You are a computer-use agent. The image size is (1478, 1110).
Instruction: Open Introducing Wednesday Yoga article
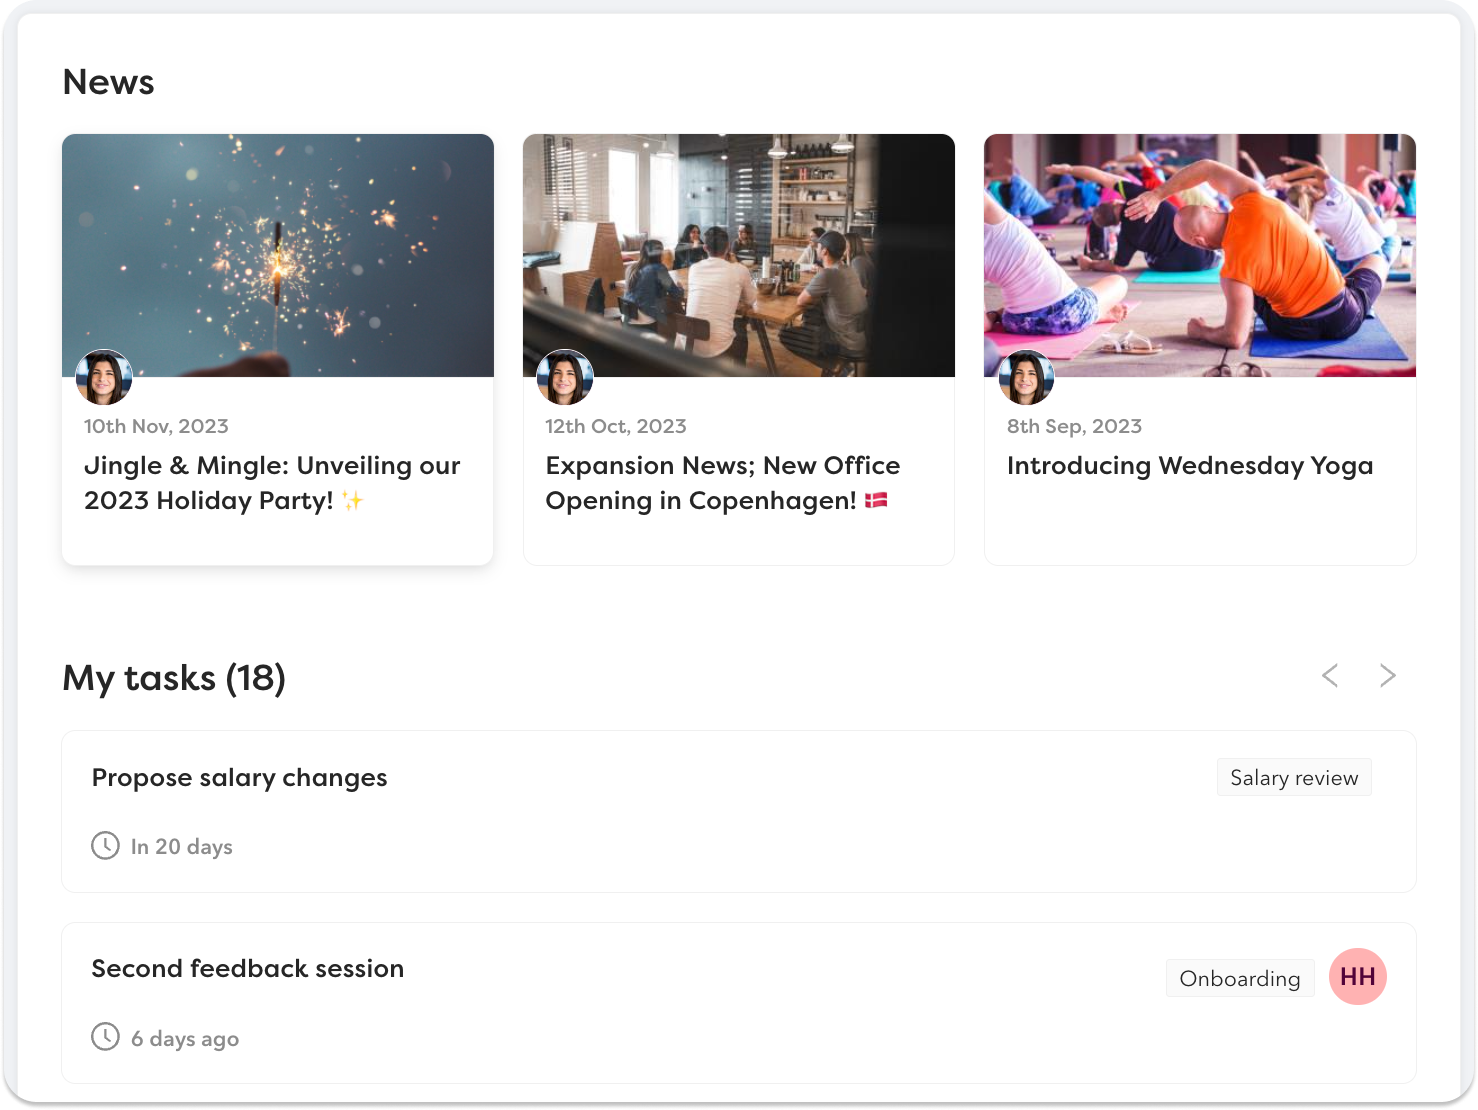click(1190, 466)
